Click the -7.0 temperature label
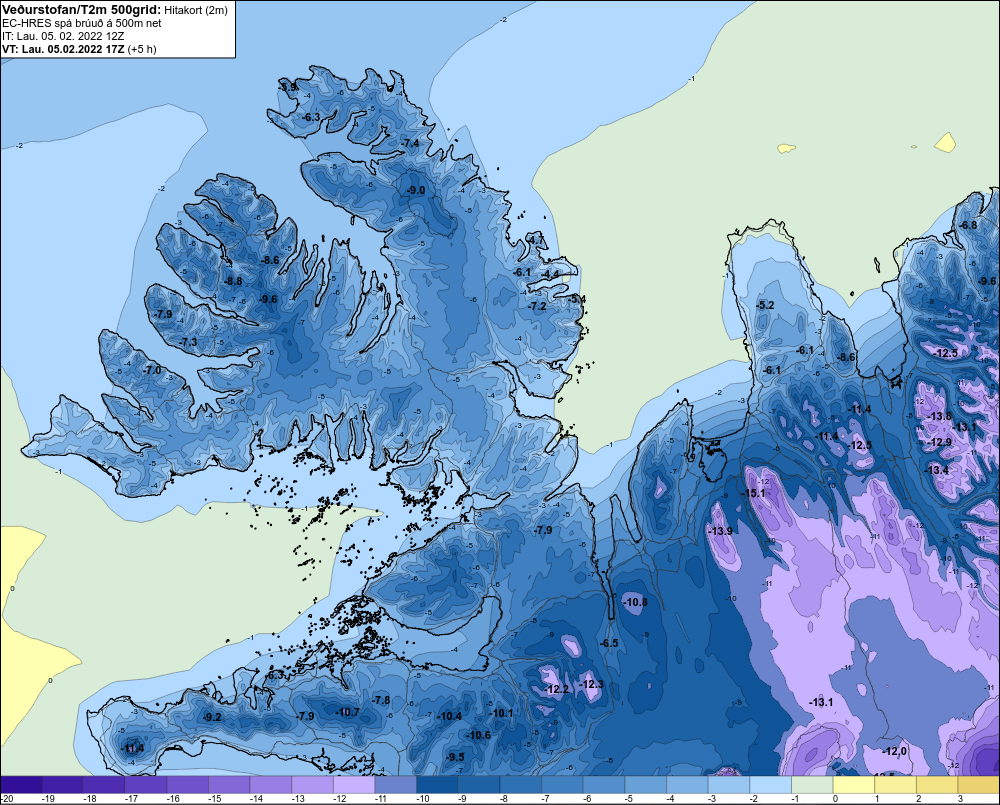Image resolution: width=1000 pixels, height=805 pixels. pos(152,370)
